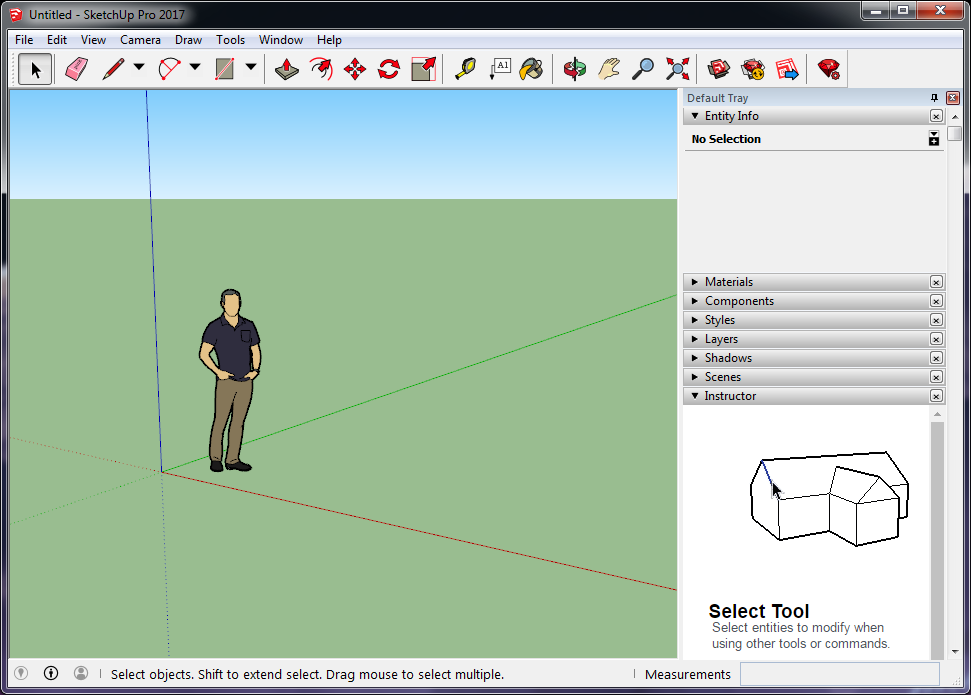Click the Measurements input box
Viewport: 971px width, 695px height.
coord(840,674)
